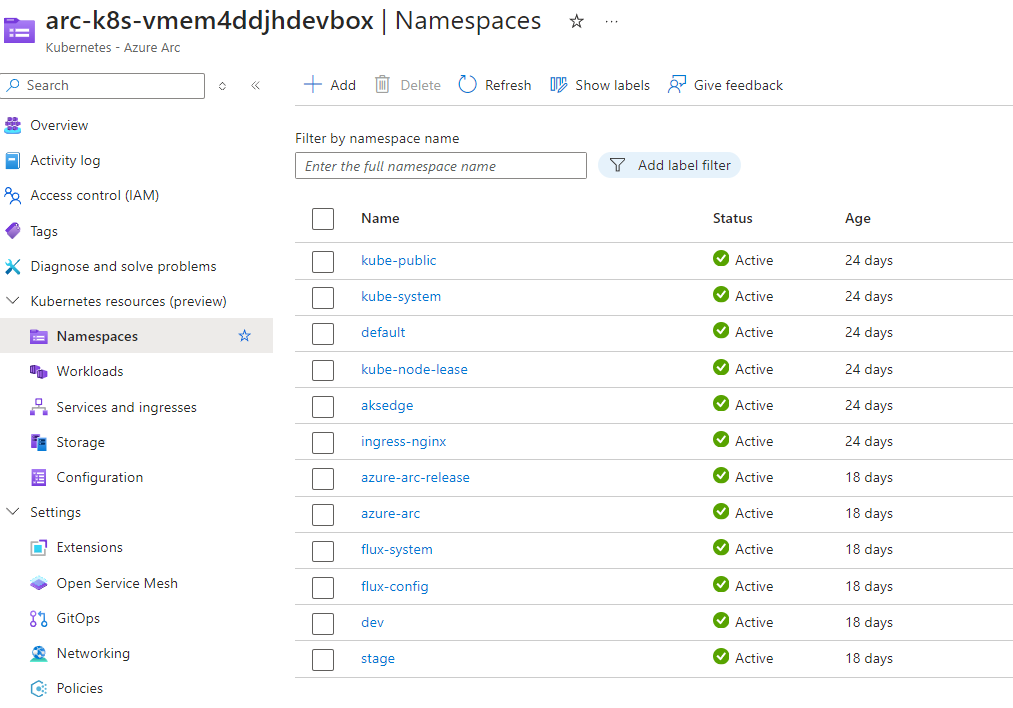The image size is (1013, 708).
Task: Click the Open Service Mesh icon
Action: coord(39,583)
